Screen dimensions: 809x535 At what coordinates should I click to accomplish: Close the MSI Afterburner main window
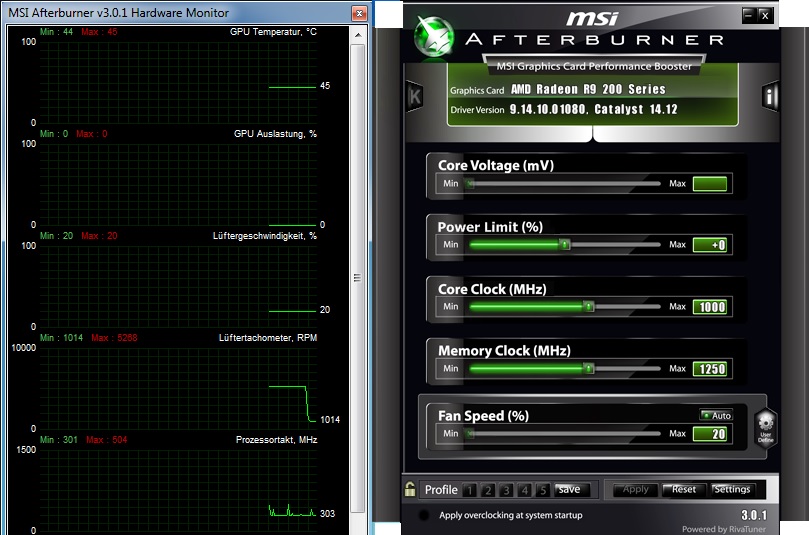point(765,15)
